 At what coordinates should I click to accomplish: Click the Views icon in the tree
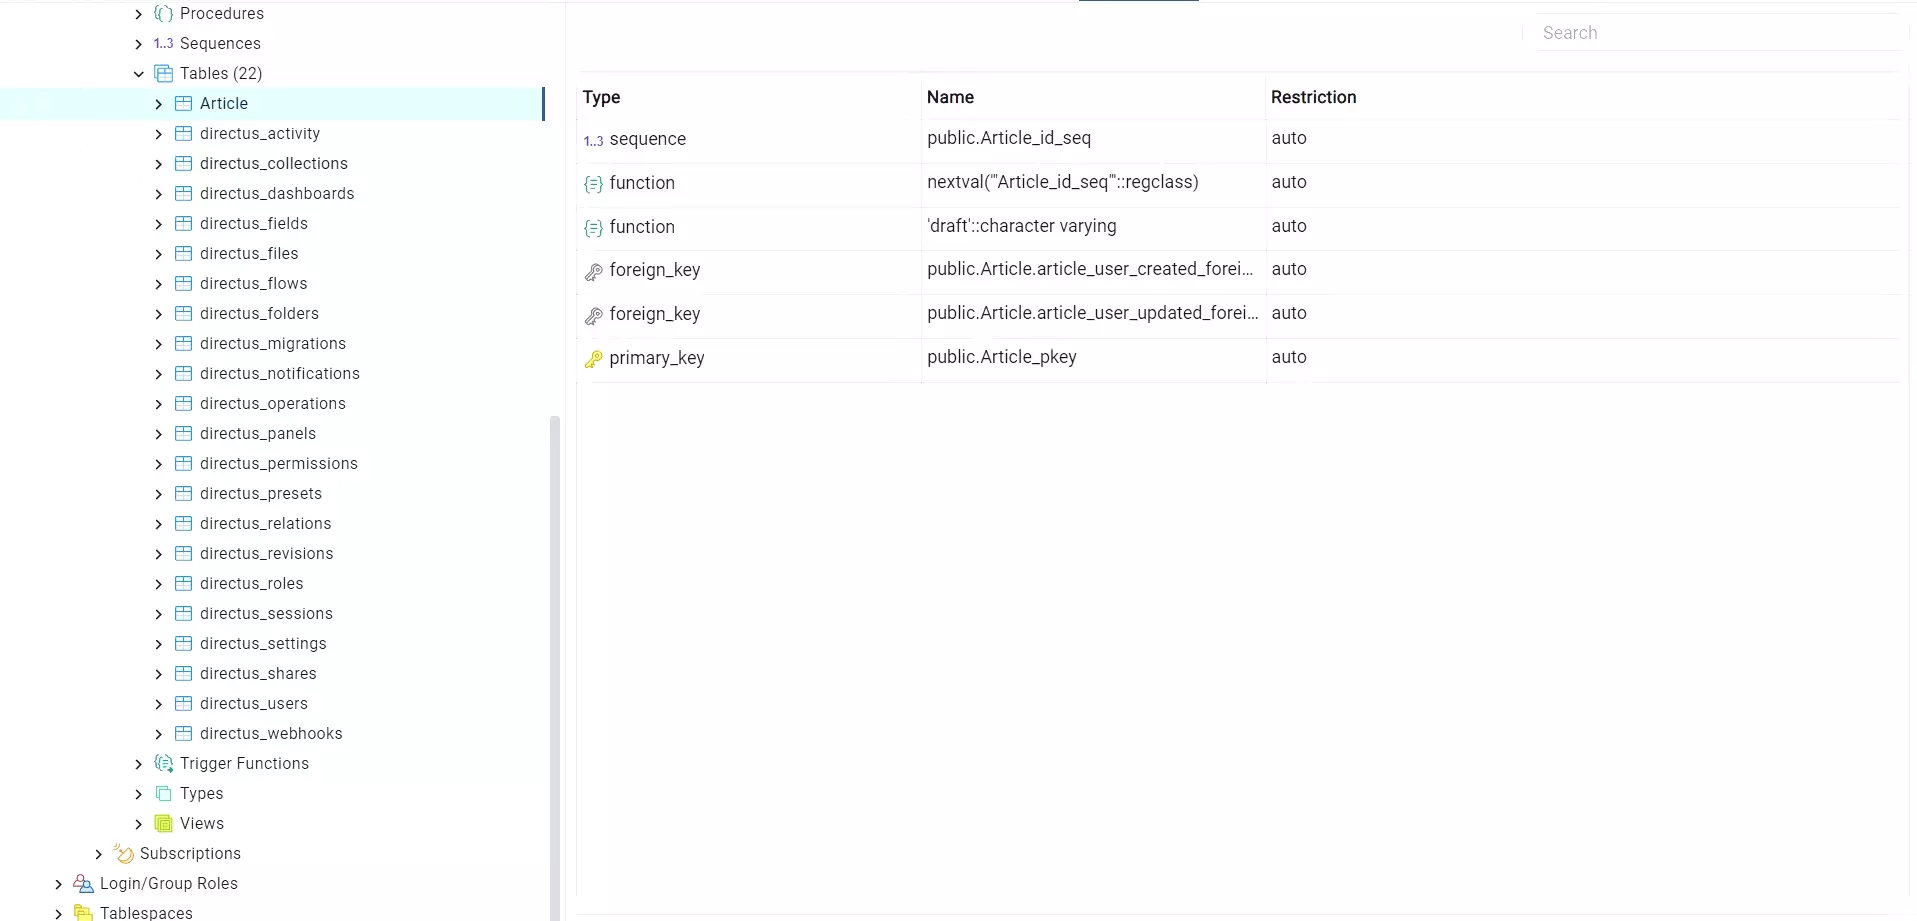(x=162, y=823)
